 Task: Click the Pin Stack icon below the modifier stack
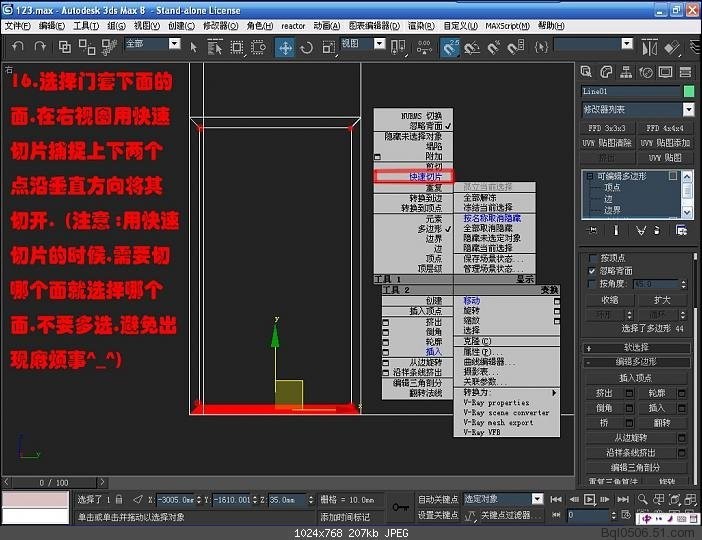[592, 230]
